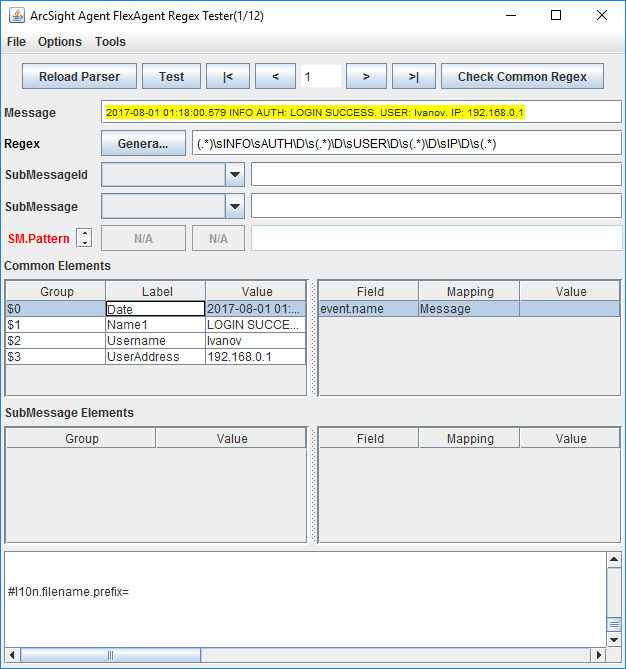Click the 2017-08-01 value cell
Viewport: 626px width, 669px height.
[255, 308]
